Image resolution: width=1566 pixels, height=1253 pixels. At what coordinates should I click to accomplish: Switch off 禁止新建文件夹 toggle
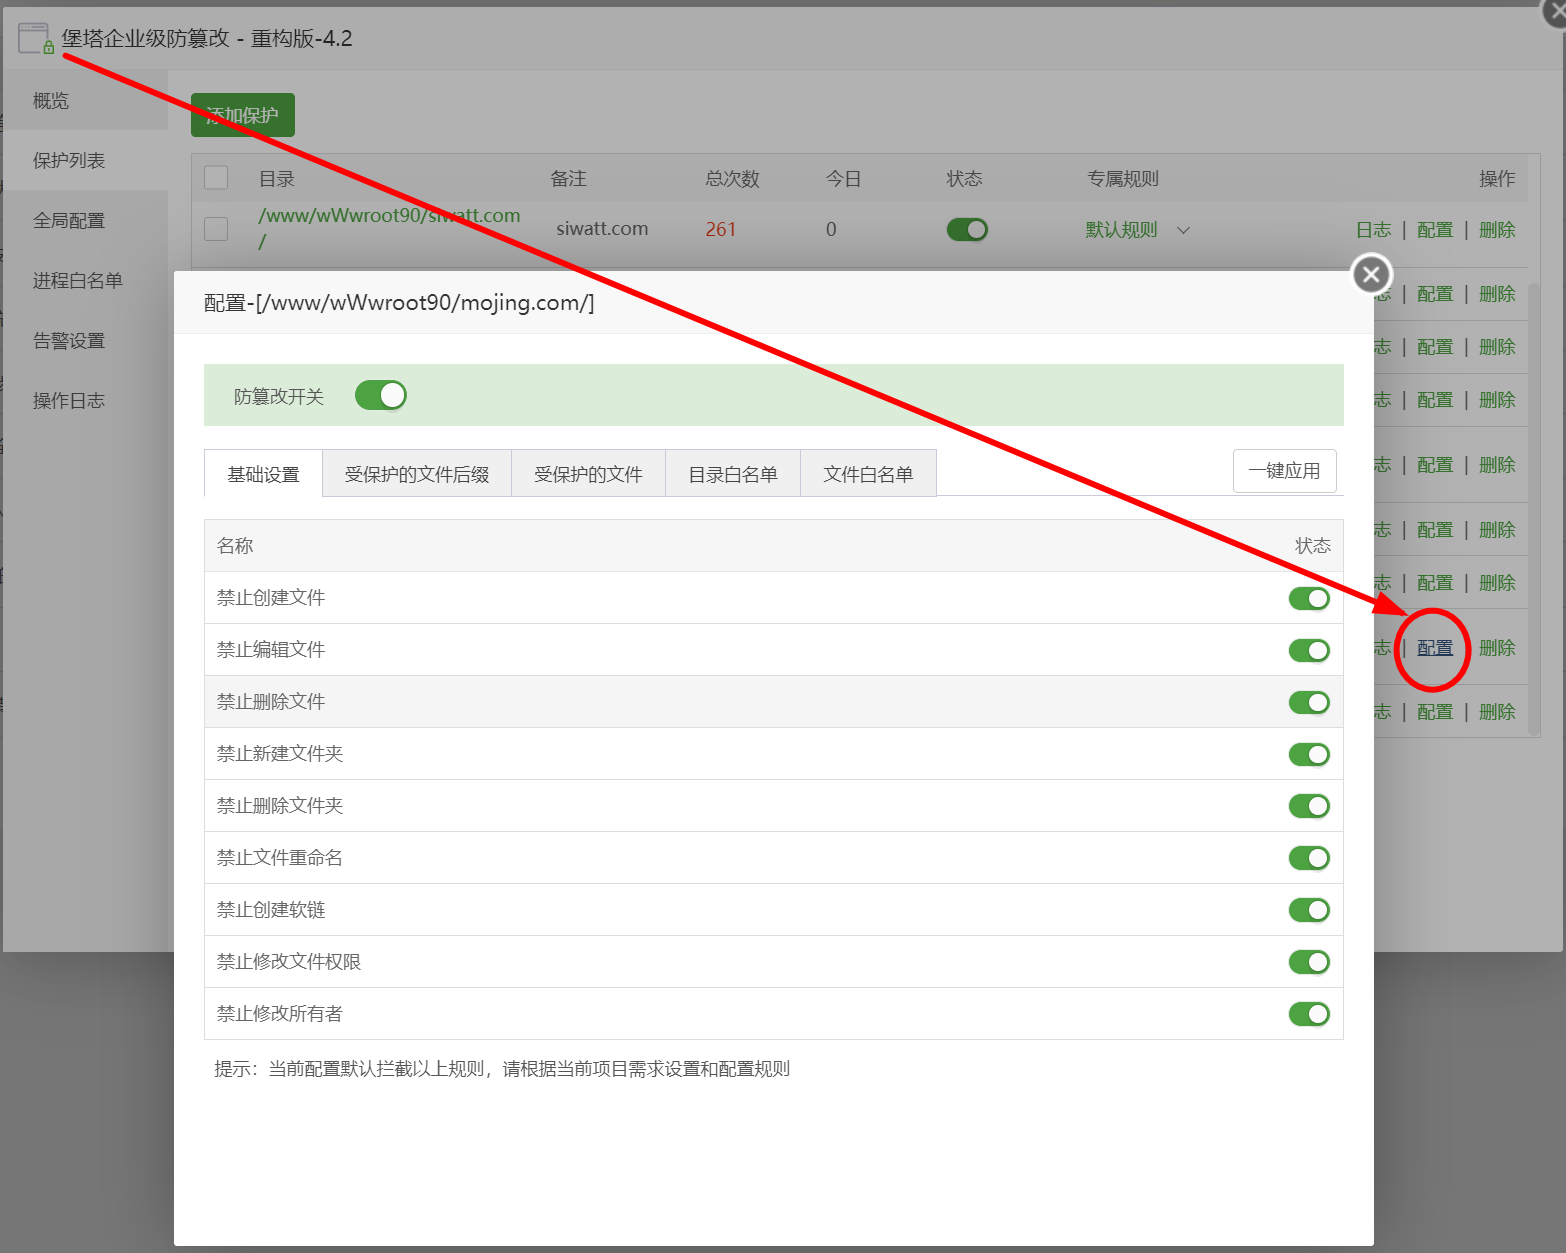pos(1308,755)
